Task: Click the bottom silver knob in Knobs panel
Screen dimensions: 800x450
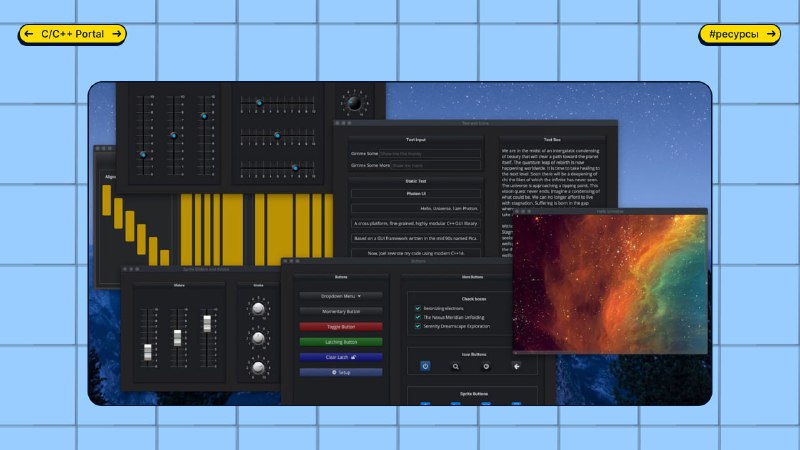Action: click(258, 367)
